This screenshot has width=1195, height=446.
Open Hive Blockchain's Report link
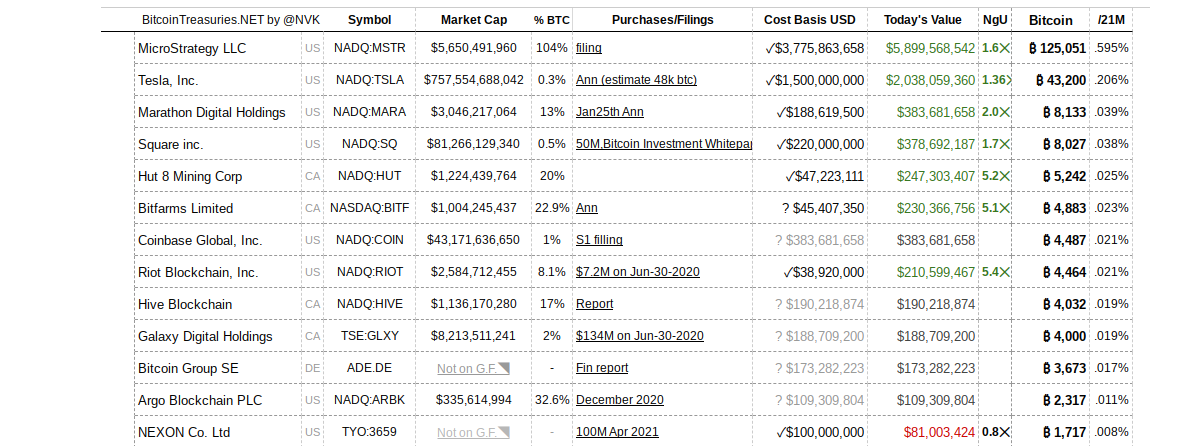click(594, 304)
